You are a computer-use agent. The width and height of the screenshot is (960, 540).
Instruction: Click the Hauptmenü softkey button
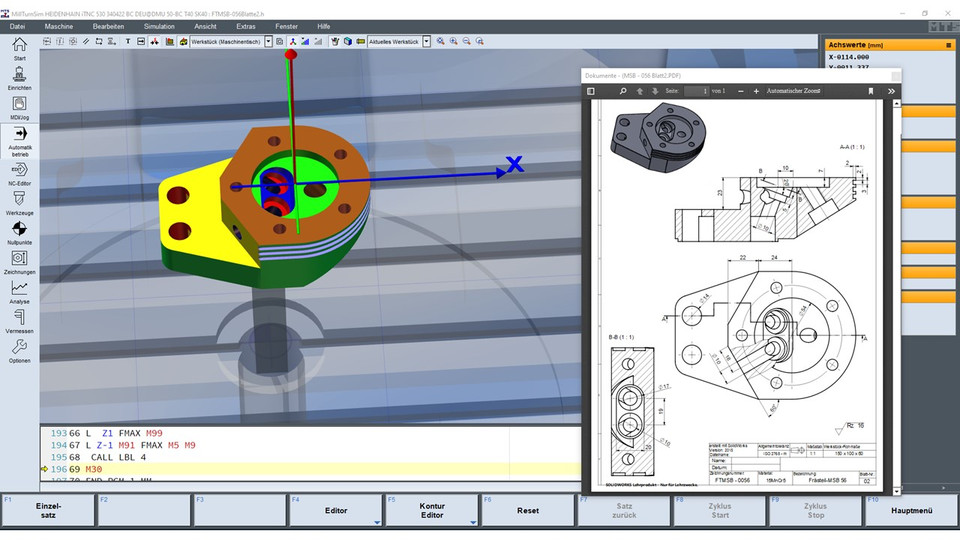[911, 510]
